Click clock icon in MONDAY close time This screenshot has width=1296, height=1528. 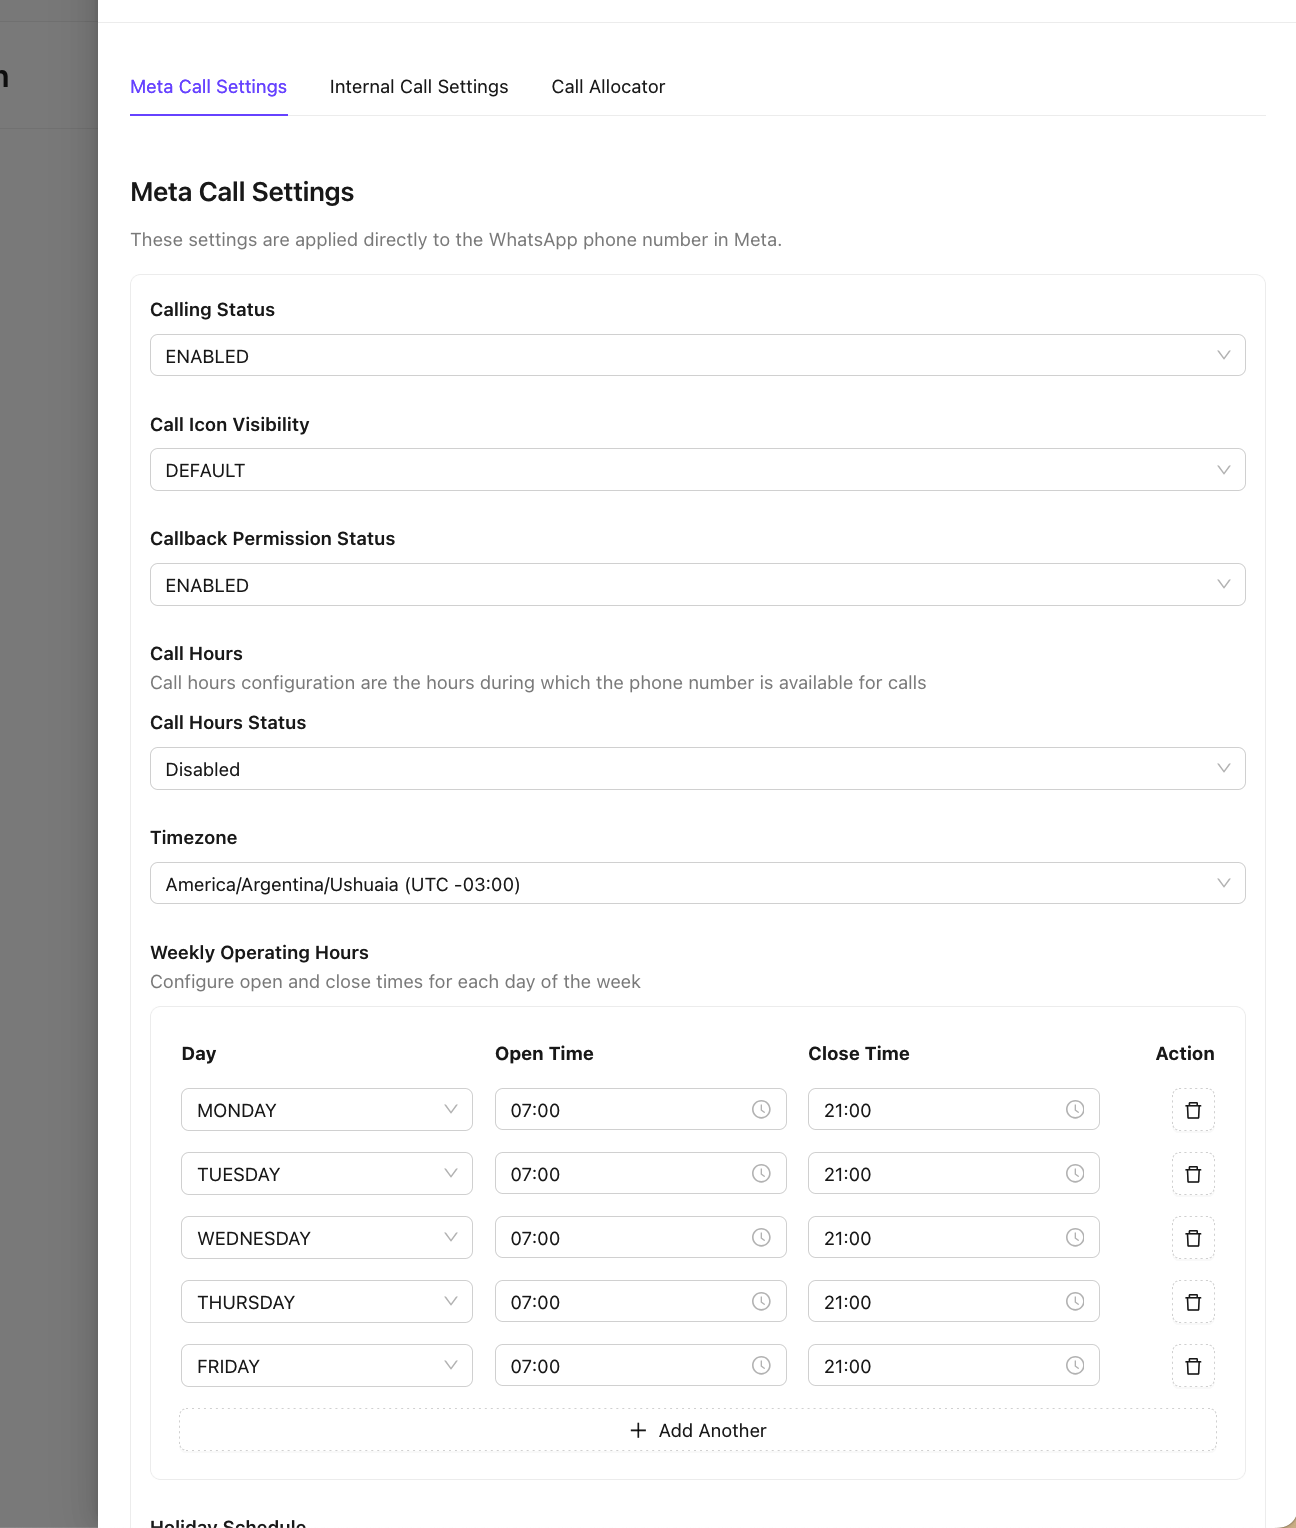pyautogui.click(x=1075, y=1109)
